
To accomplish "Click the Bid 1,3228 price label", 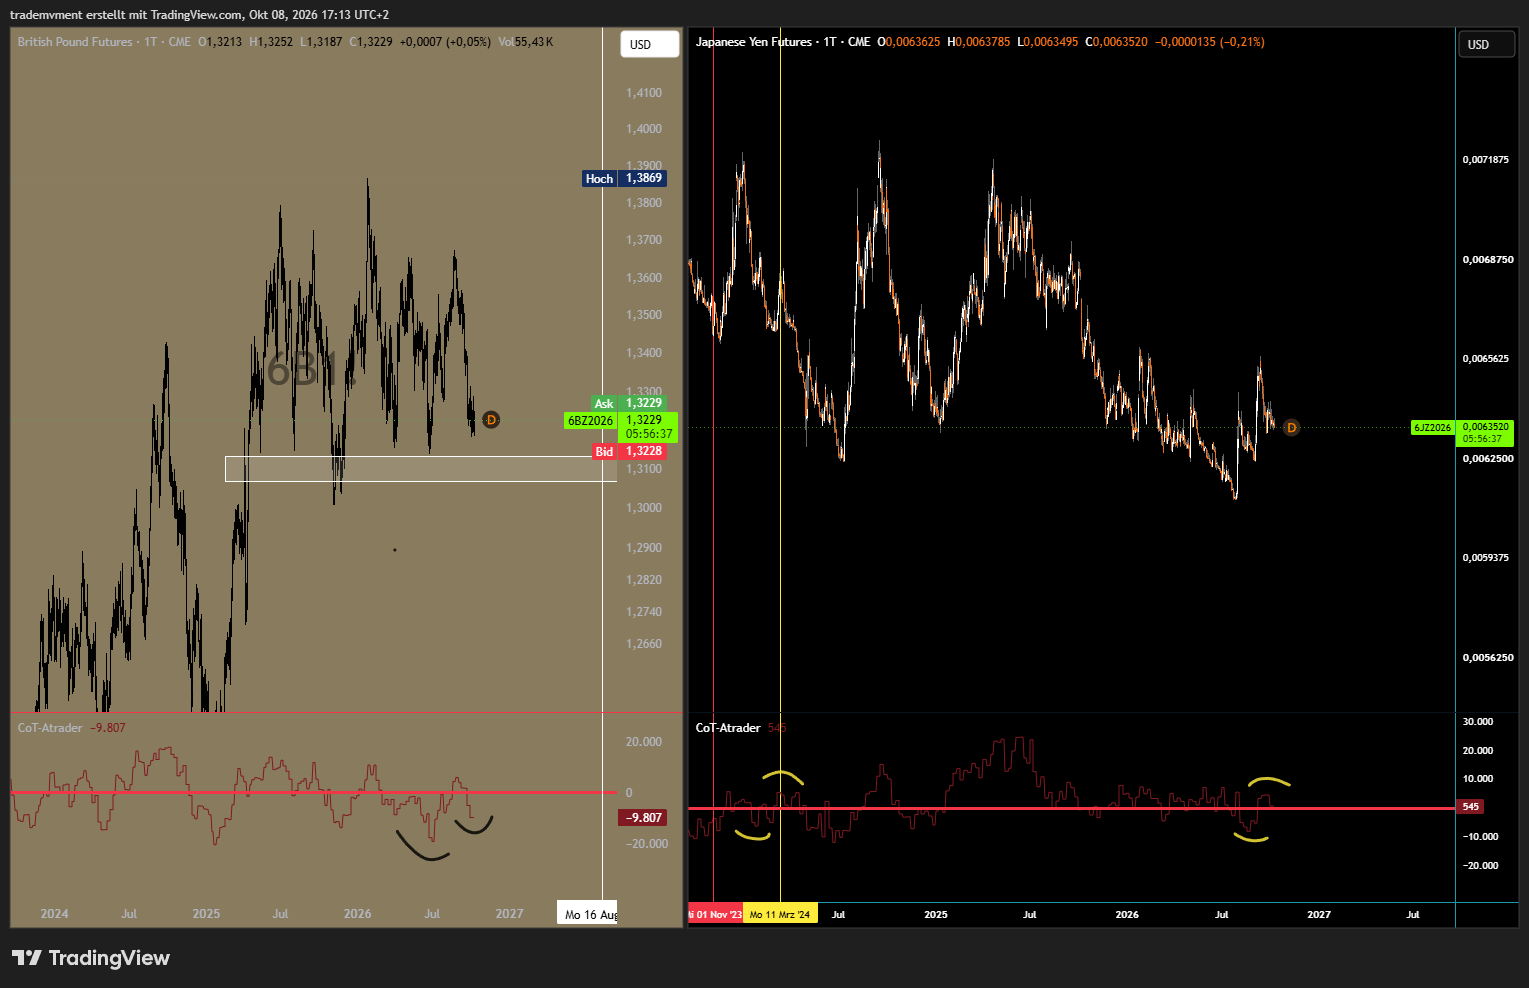I will click(630, 451).
